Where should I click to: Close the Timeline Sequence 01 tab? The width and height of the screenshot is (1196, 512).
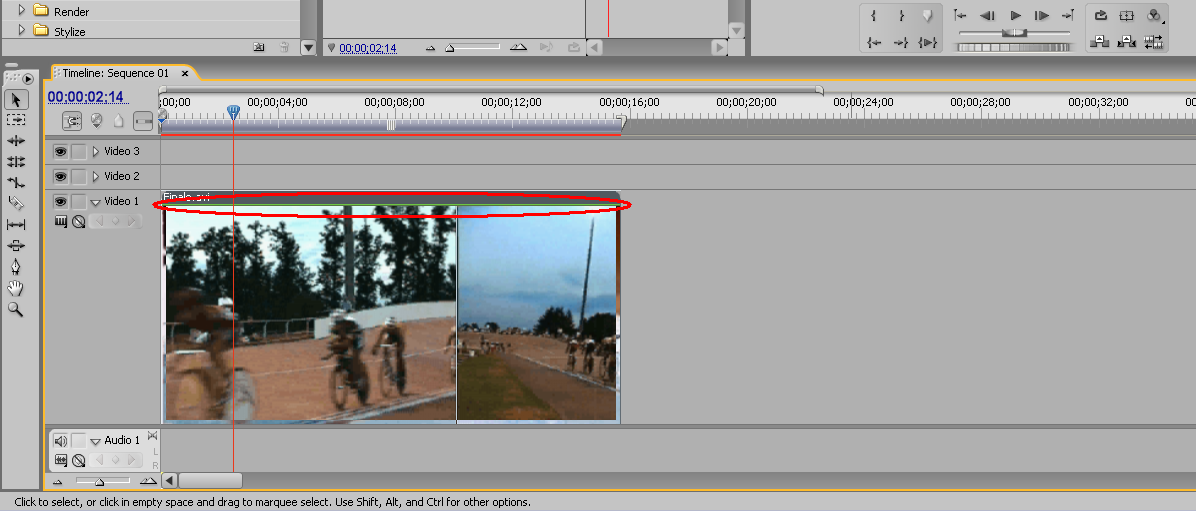[185, 74]
